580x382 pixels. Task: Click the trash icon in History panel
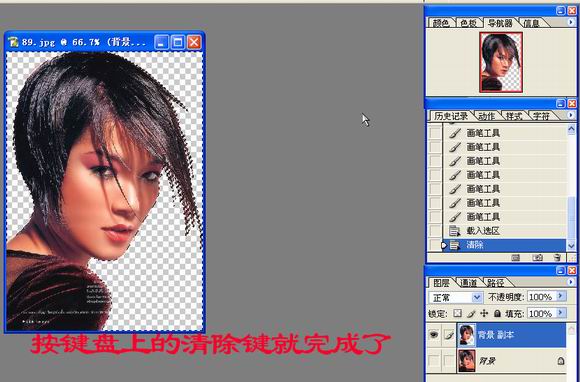(557, 258)
